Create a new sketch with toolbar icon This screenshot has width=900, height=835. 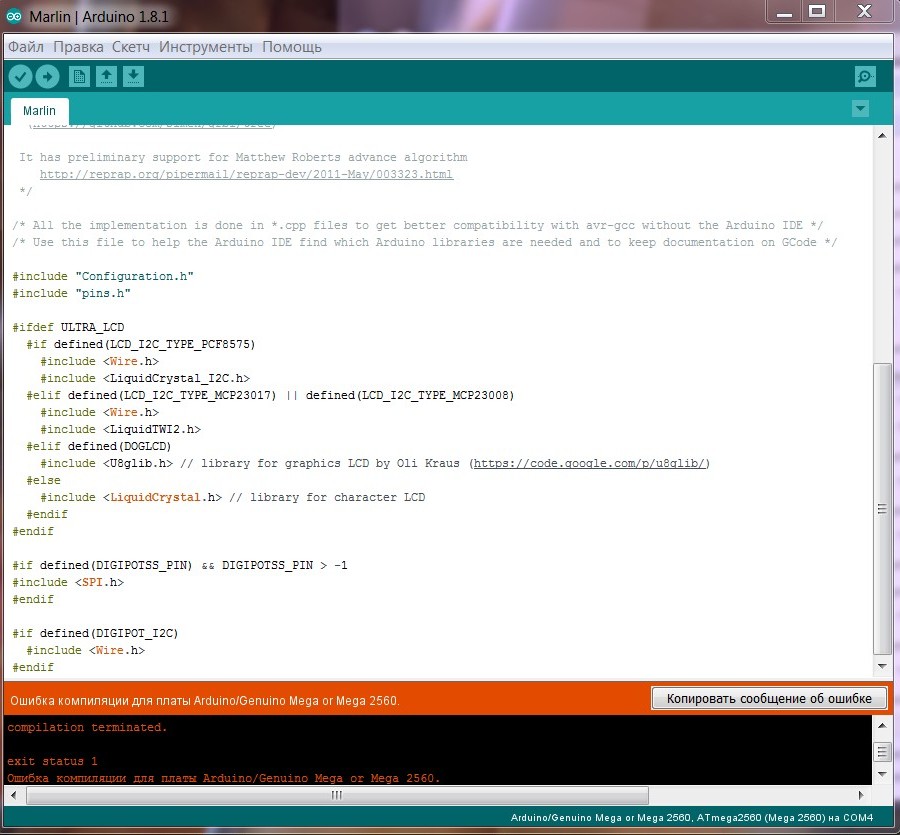[79, 77]
